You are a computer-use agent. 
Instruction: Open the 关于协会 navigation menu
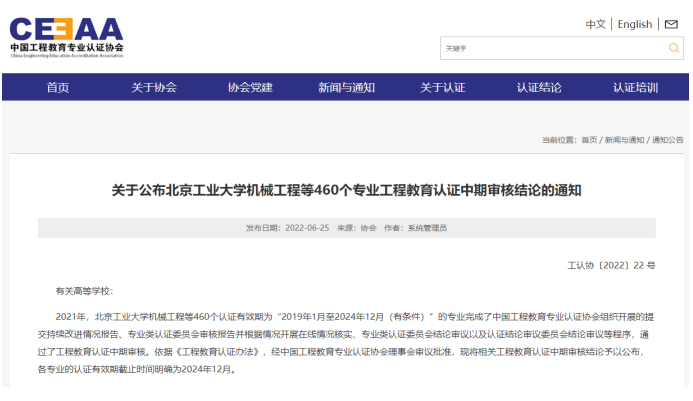(154, 87)
